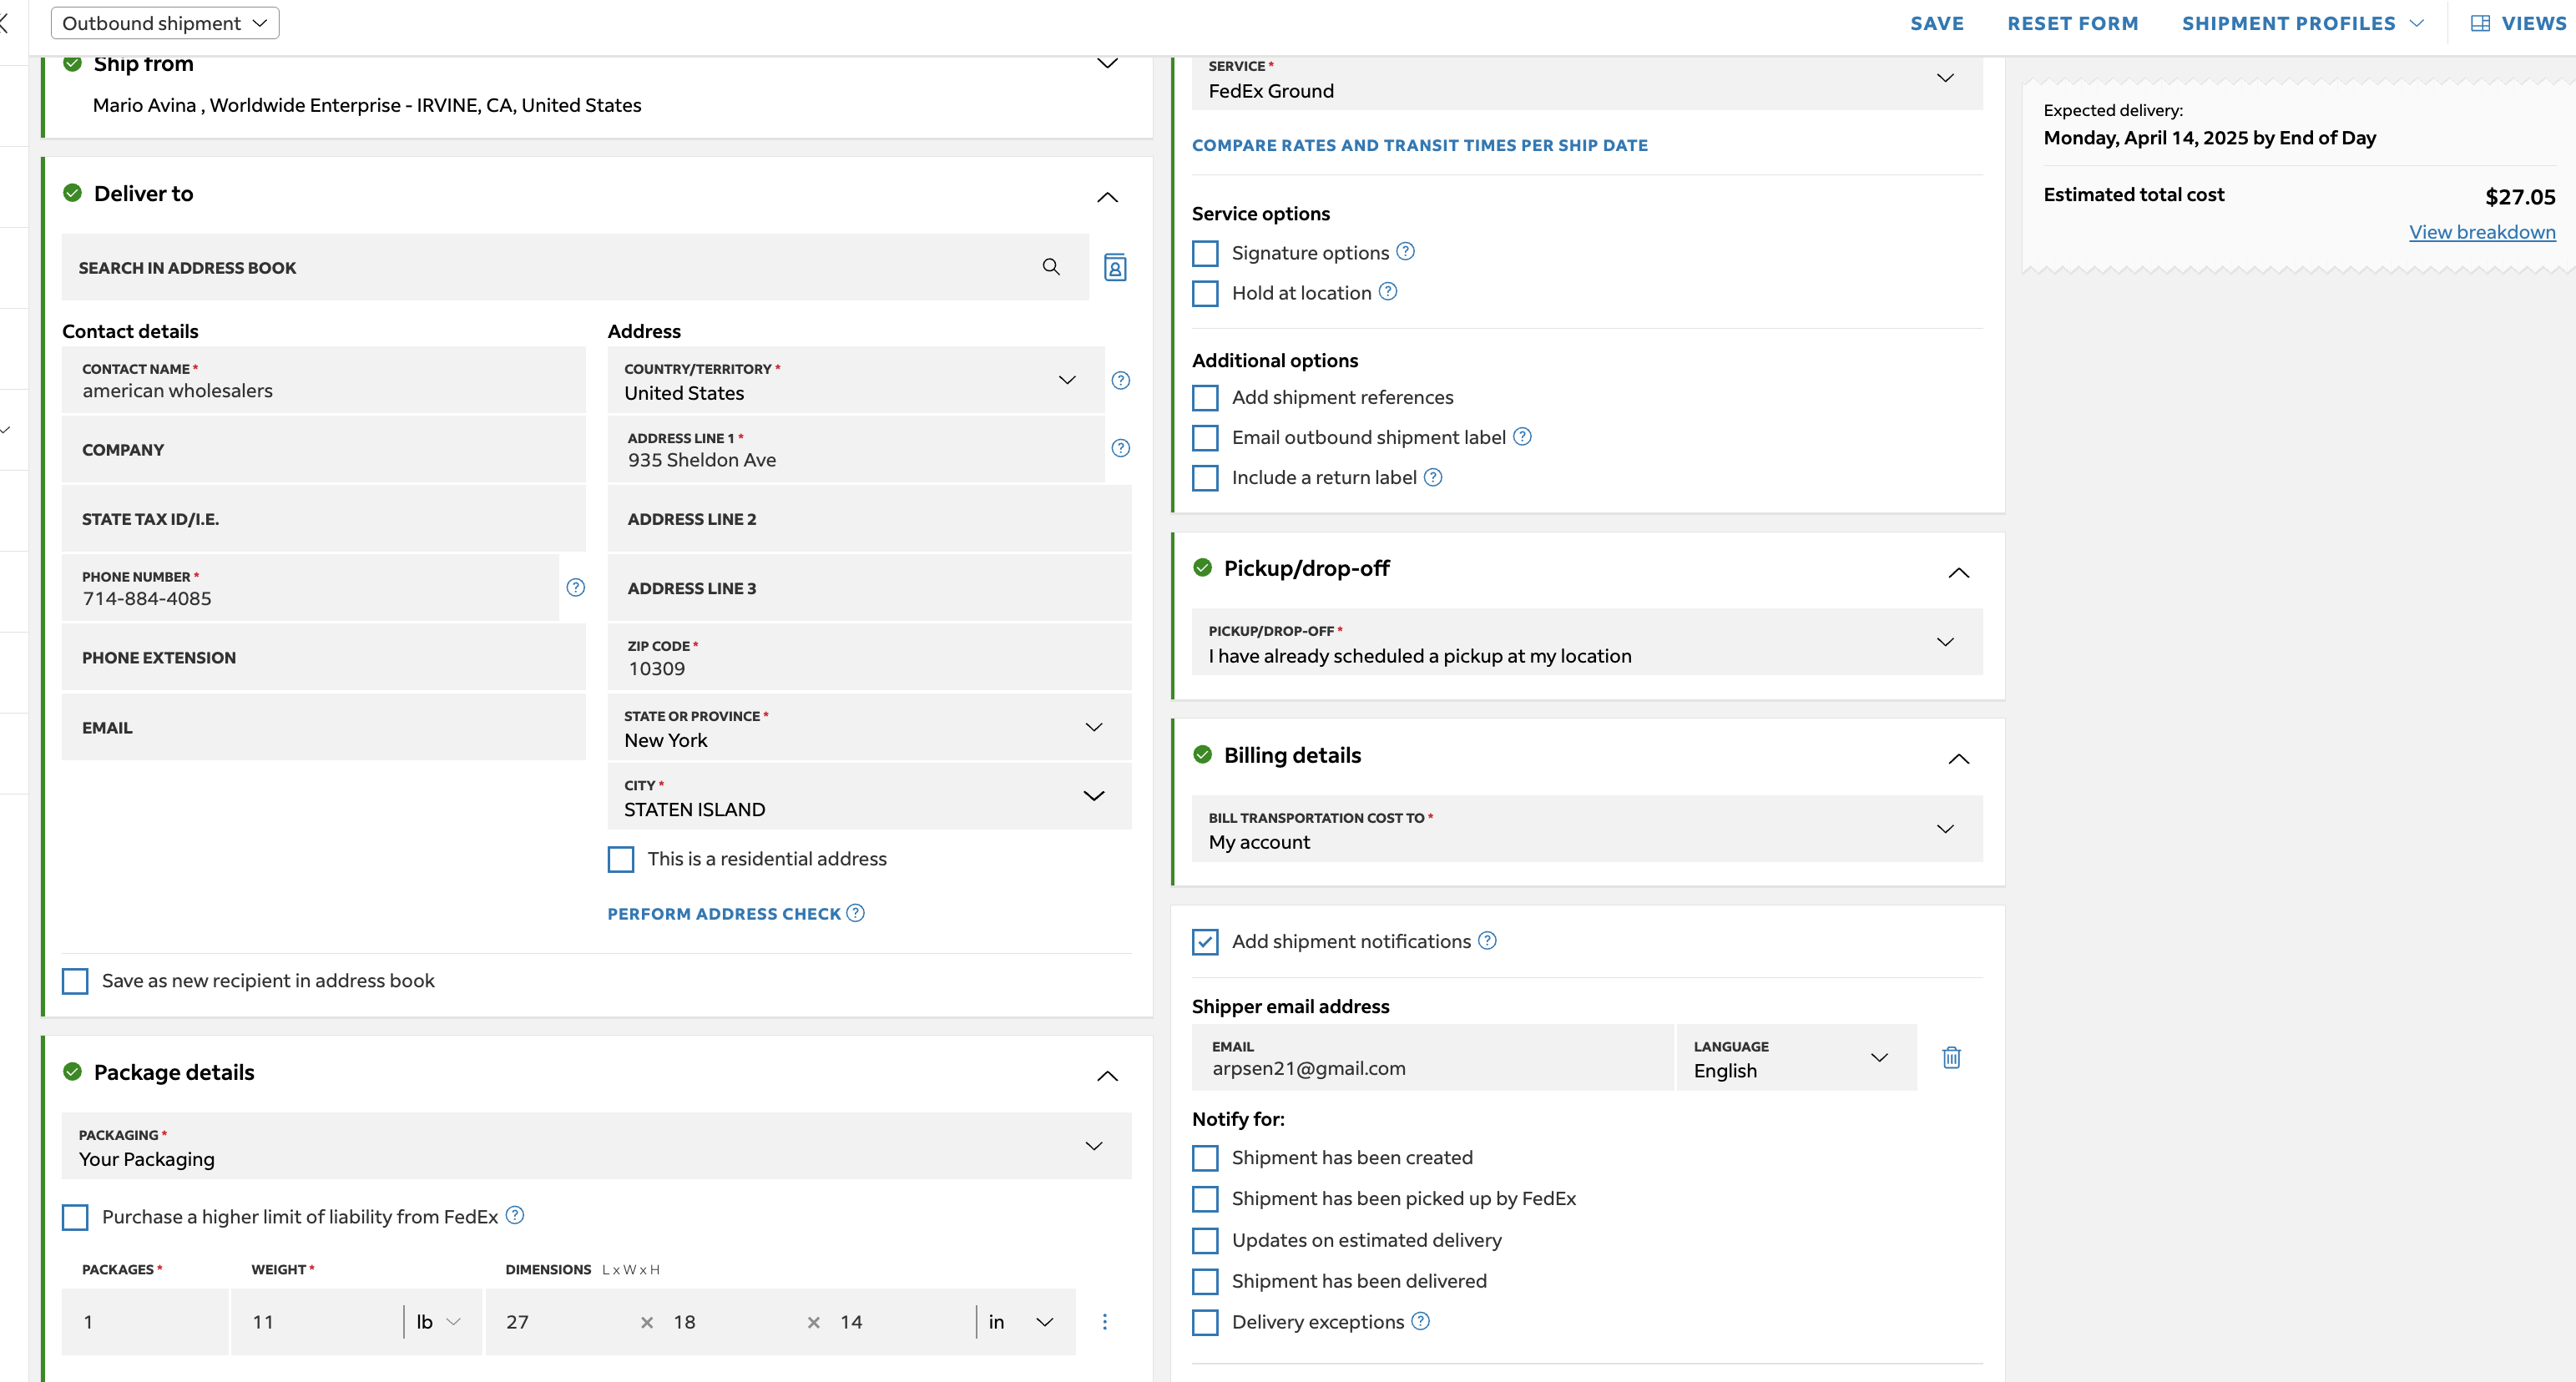Check 'Shipment has been delivered' notification
Viewport: 2576px width, 1382px height.
coord(1206,1282)
